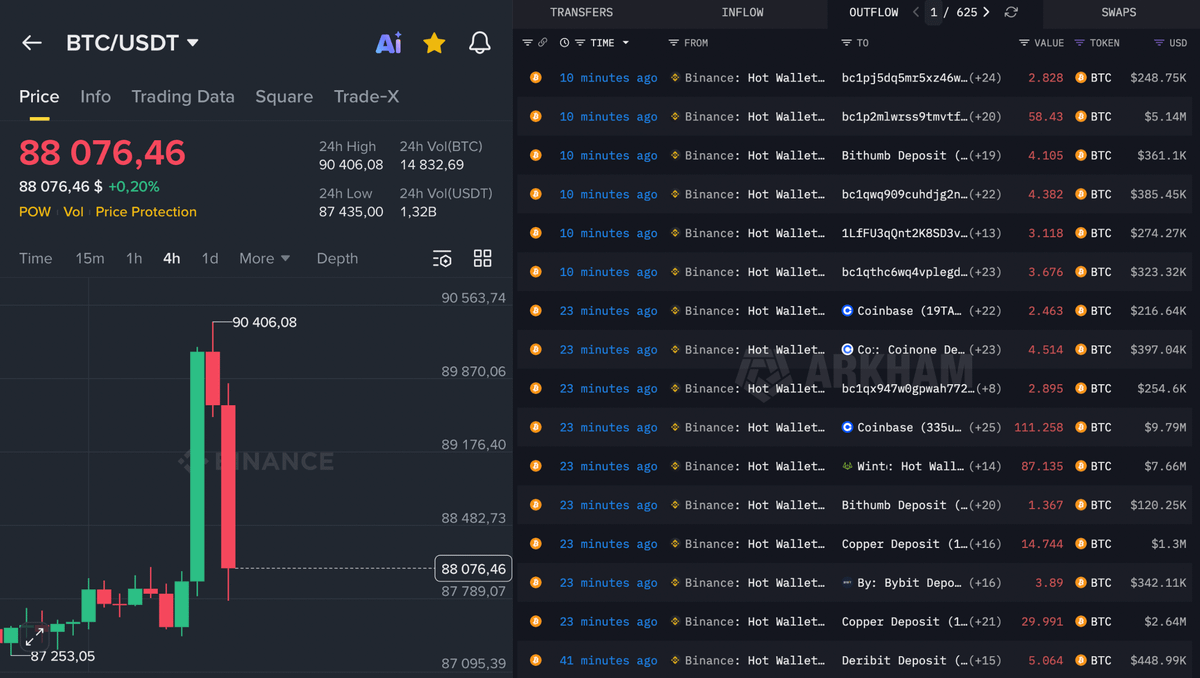Image resolution: width=1200 pixels, height=678 pixels.
Task: Filter by the USD column
Action: (1159, 43)
